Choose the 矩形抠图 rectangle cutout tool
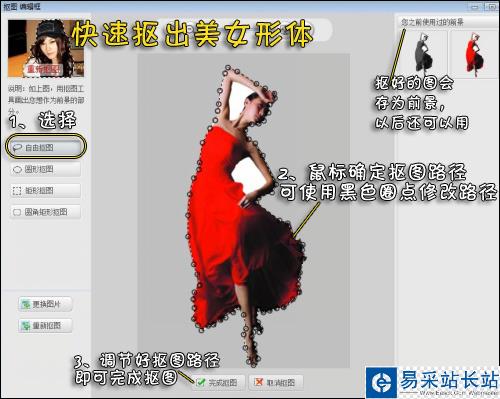The image size is (500, 399). (x=46, y=191)
